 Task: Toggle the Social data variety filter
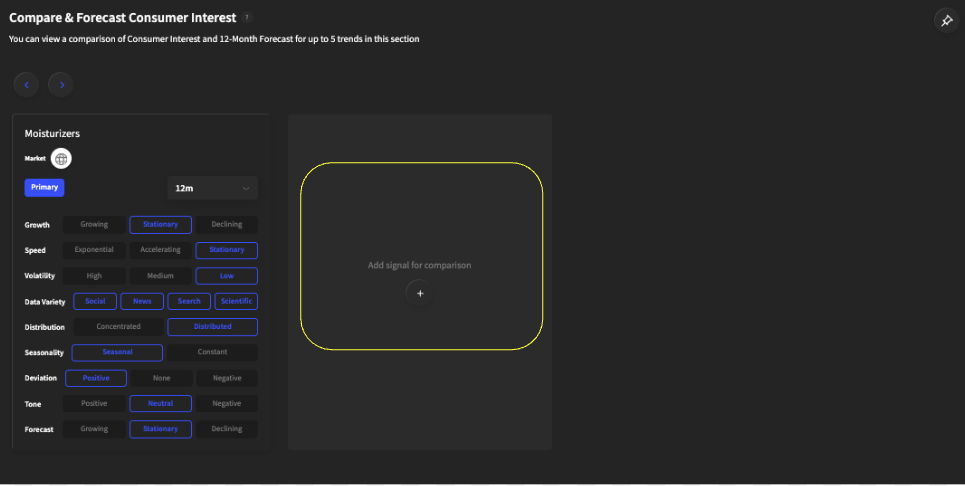click(x=95, y=301)
